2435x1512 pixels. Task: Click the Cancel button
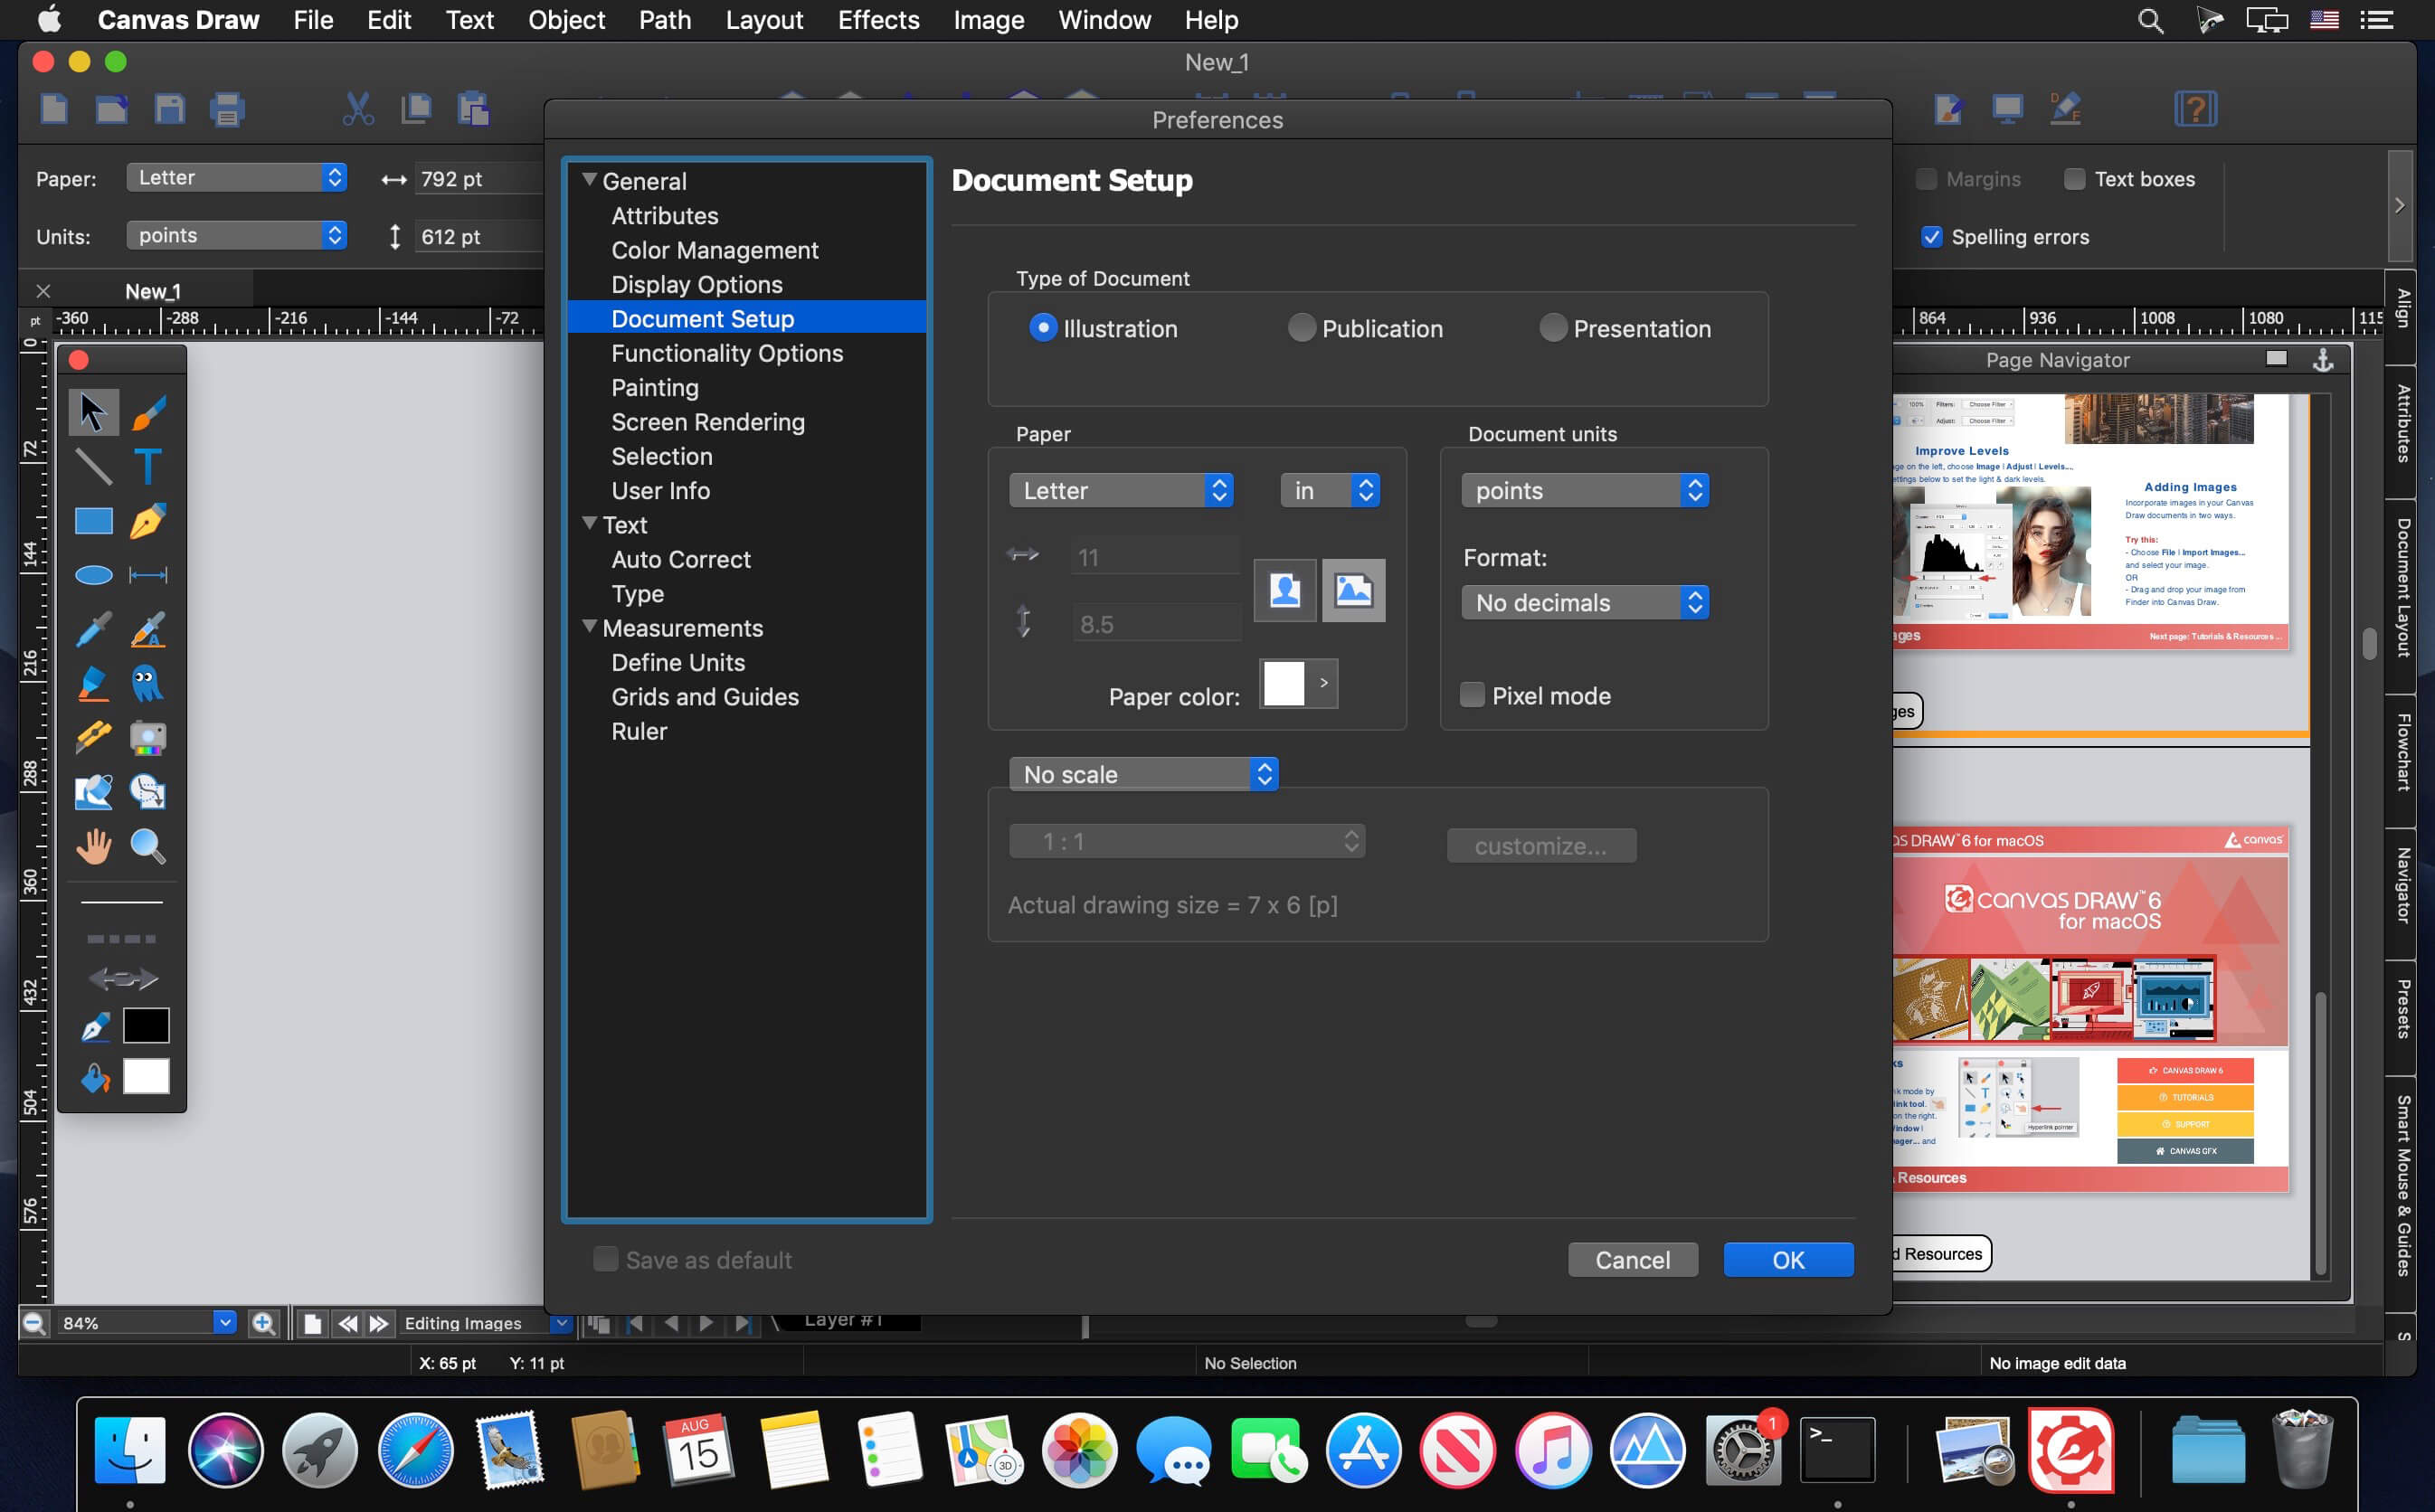click(1632, 1259)
